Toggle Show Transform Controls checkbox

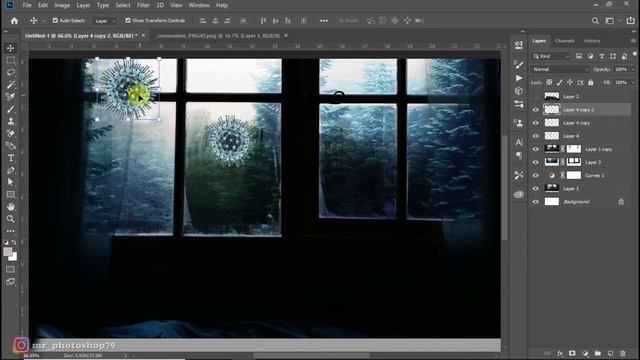[x=128, y=20]
